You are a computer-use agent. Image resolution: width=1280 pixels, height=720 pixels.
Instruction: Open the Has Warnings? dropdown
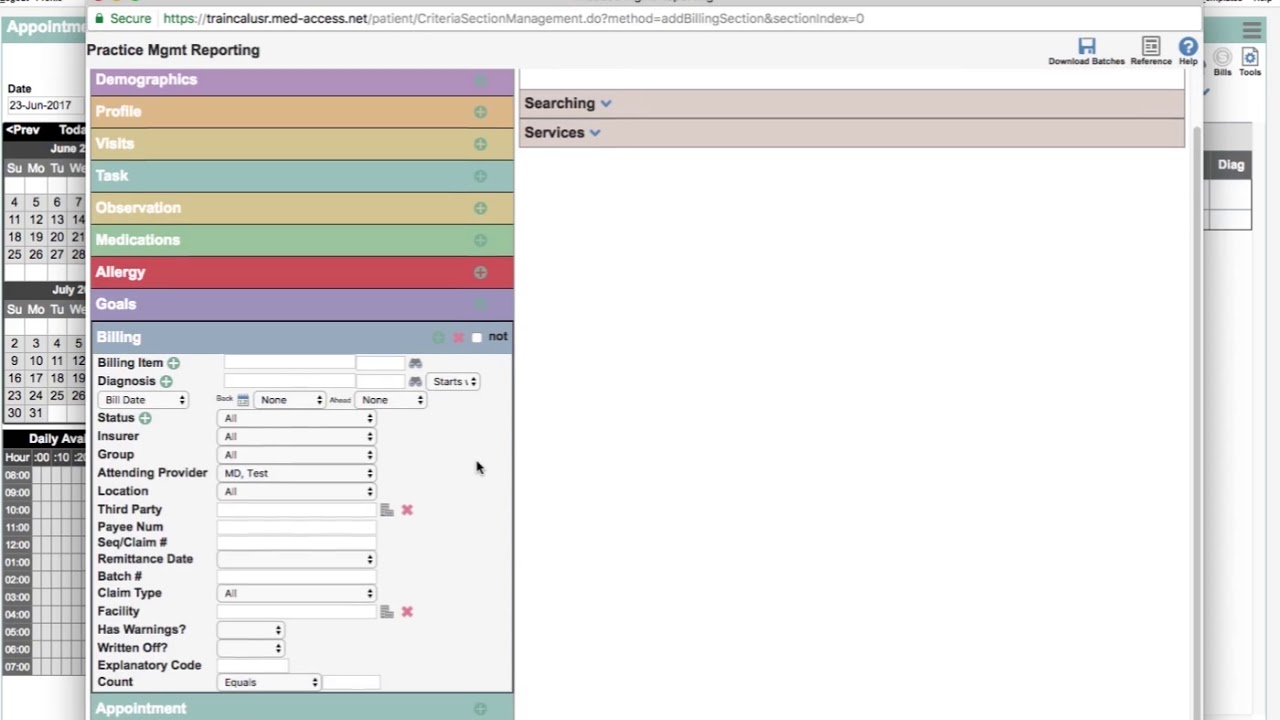tap(250, 630)
